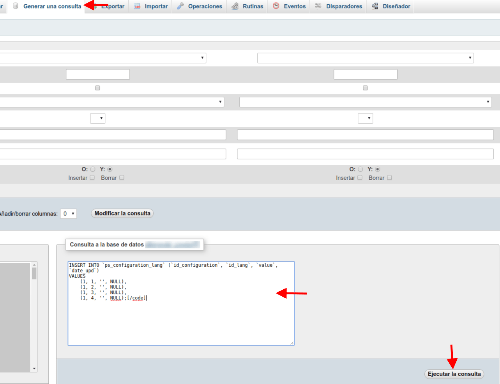This screenshot has height=384, width=500.
Task: Open the Añadir/borrar columnas dropdown
Action: pyautogui.click(x=68, y=213)
